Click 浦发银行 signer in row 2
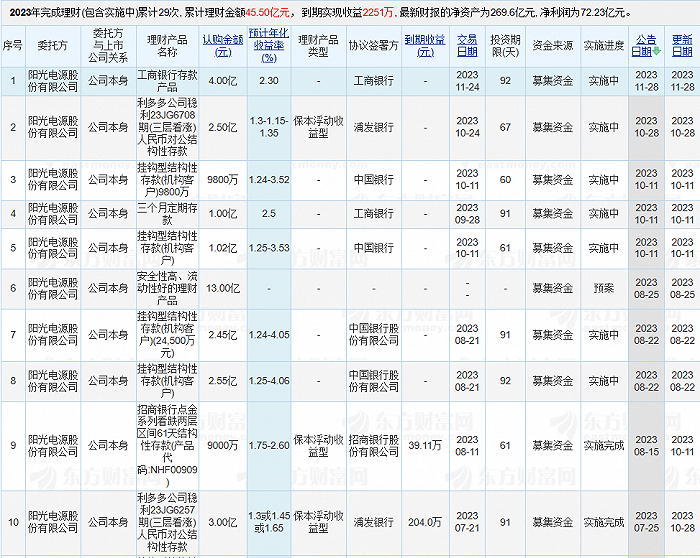 374,128
